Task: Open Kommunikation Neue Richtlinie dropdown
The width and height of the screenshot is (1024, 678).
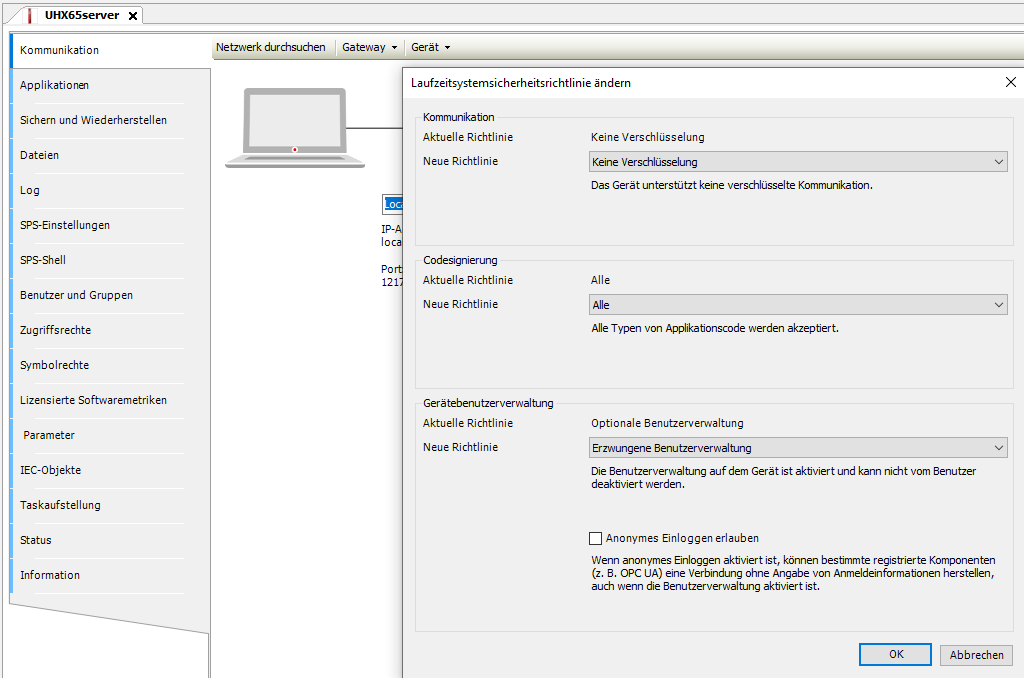Action: [797, 162]
